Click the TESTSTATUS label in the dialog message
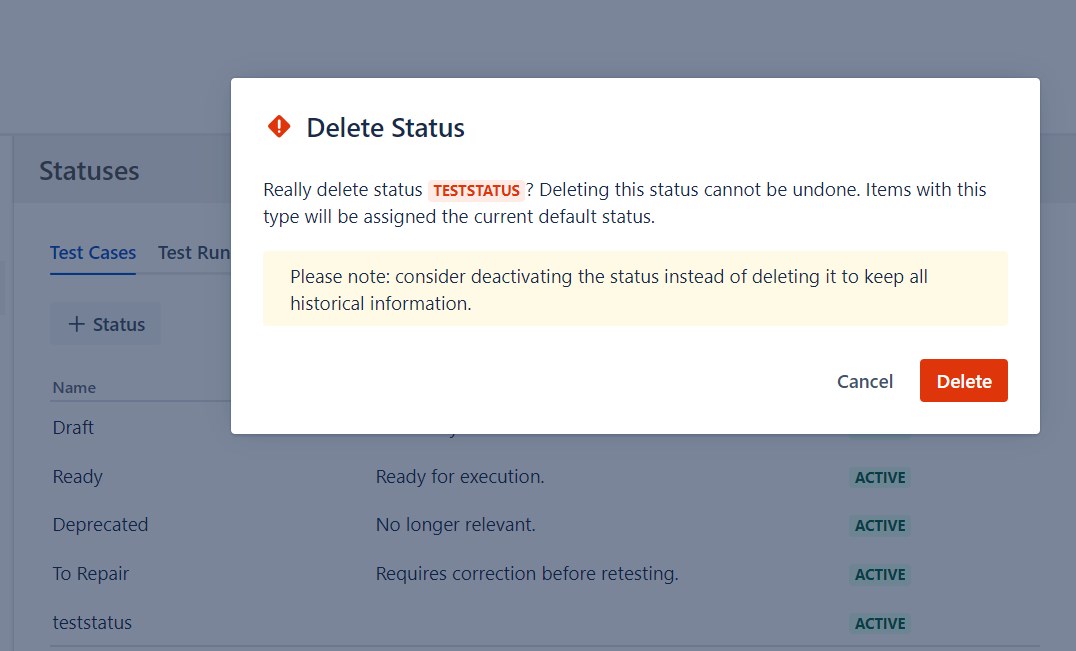The width and height of the screenshot is (1076, 651). coord(476,190)
